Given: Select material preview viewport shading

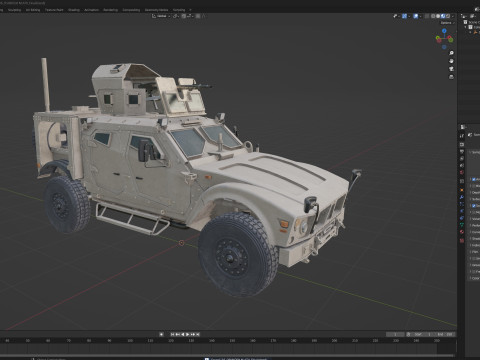Looking at the screenshot, I should tap(443, 16).
